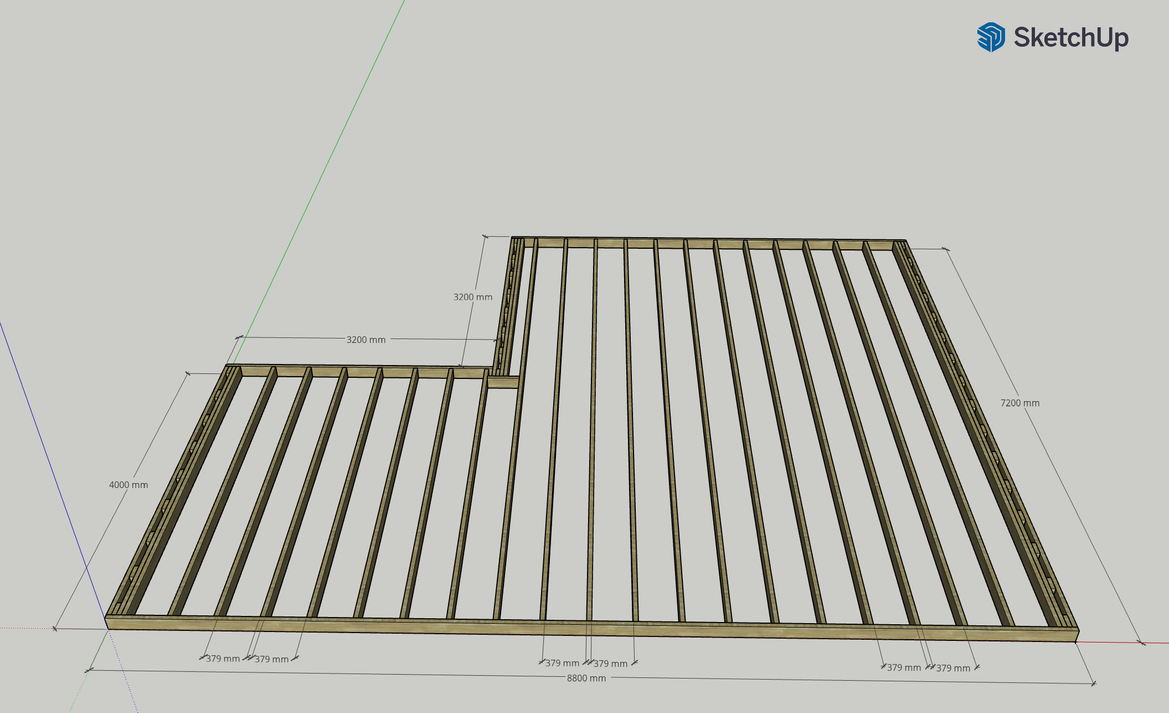Select the rightmost 379 mm dimension label
The image size is (1169, 713).
956,667
